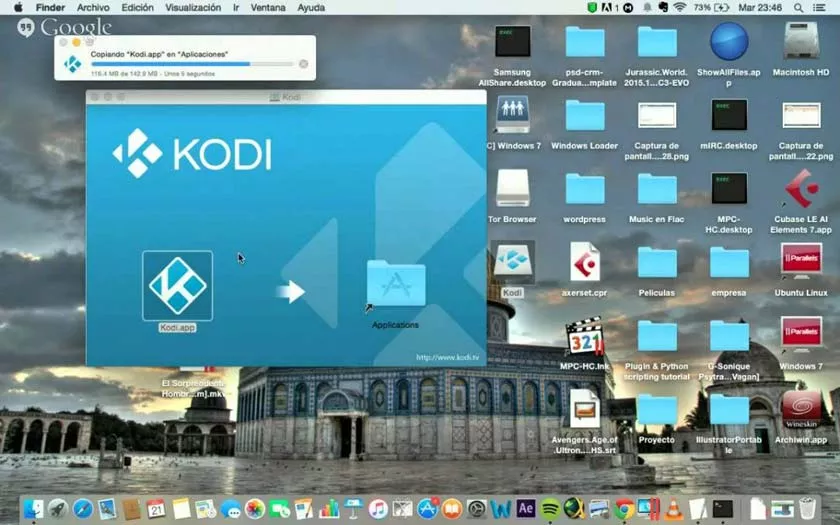Open the Edición menu
This screenshot has height=525, width=840.
(137, 8)
